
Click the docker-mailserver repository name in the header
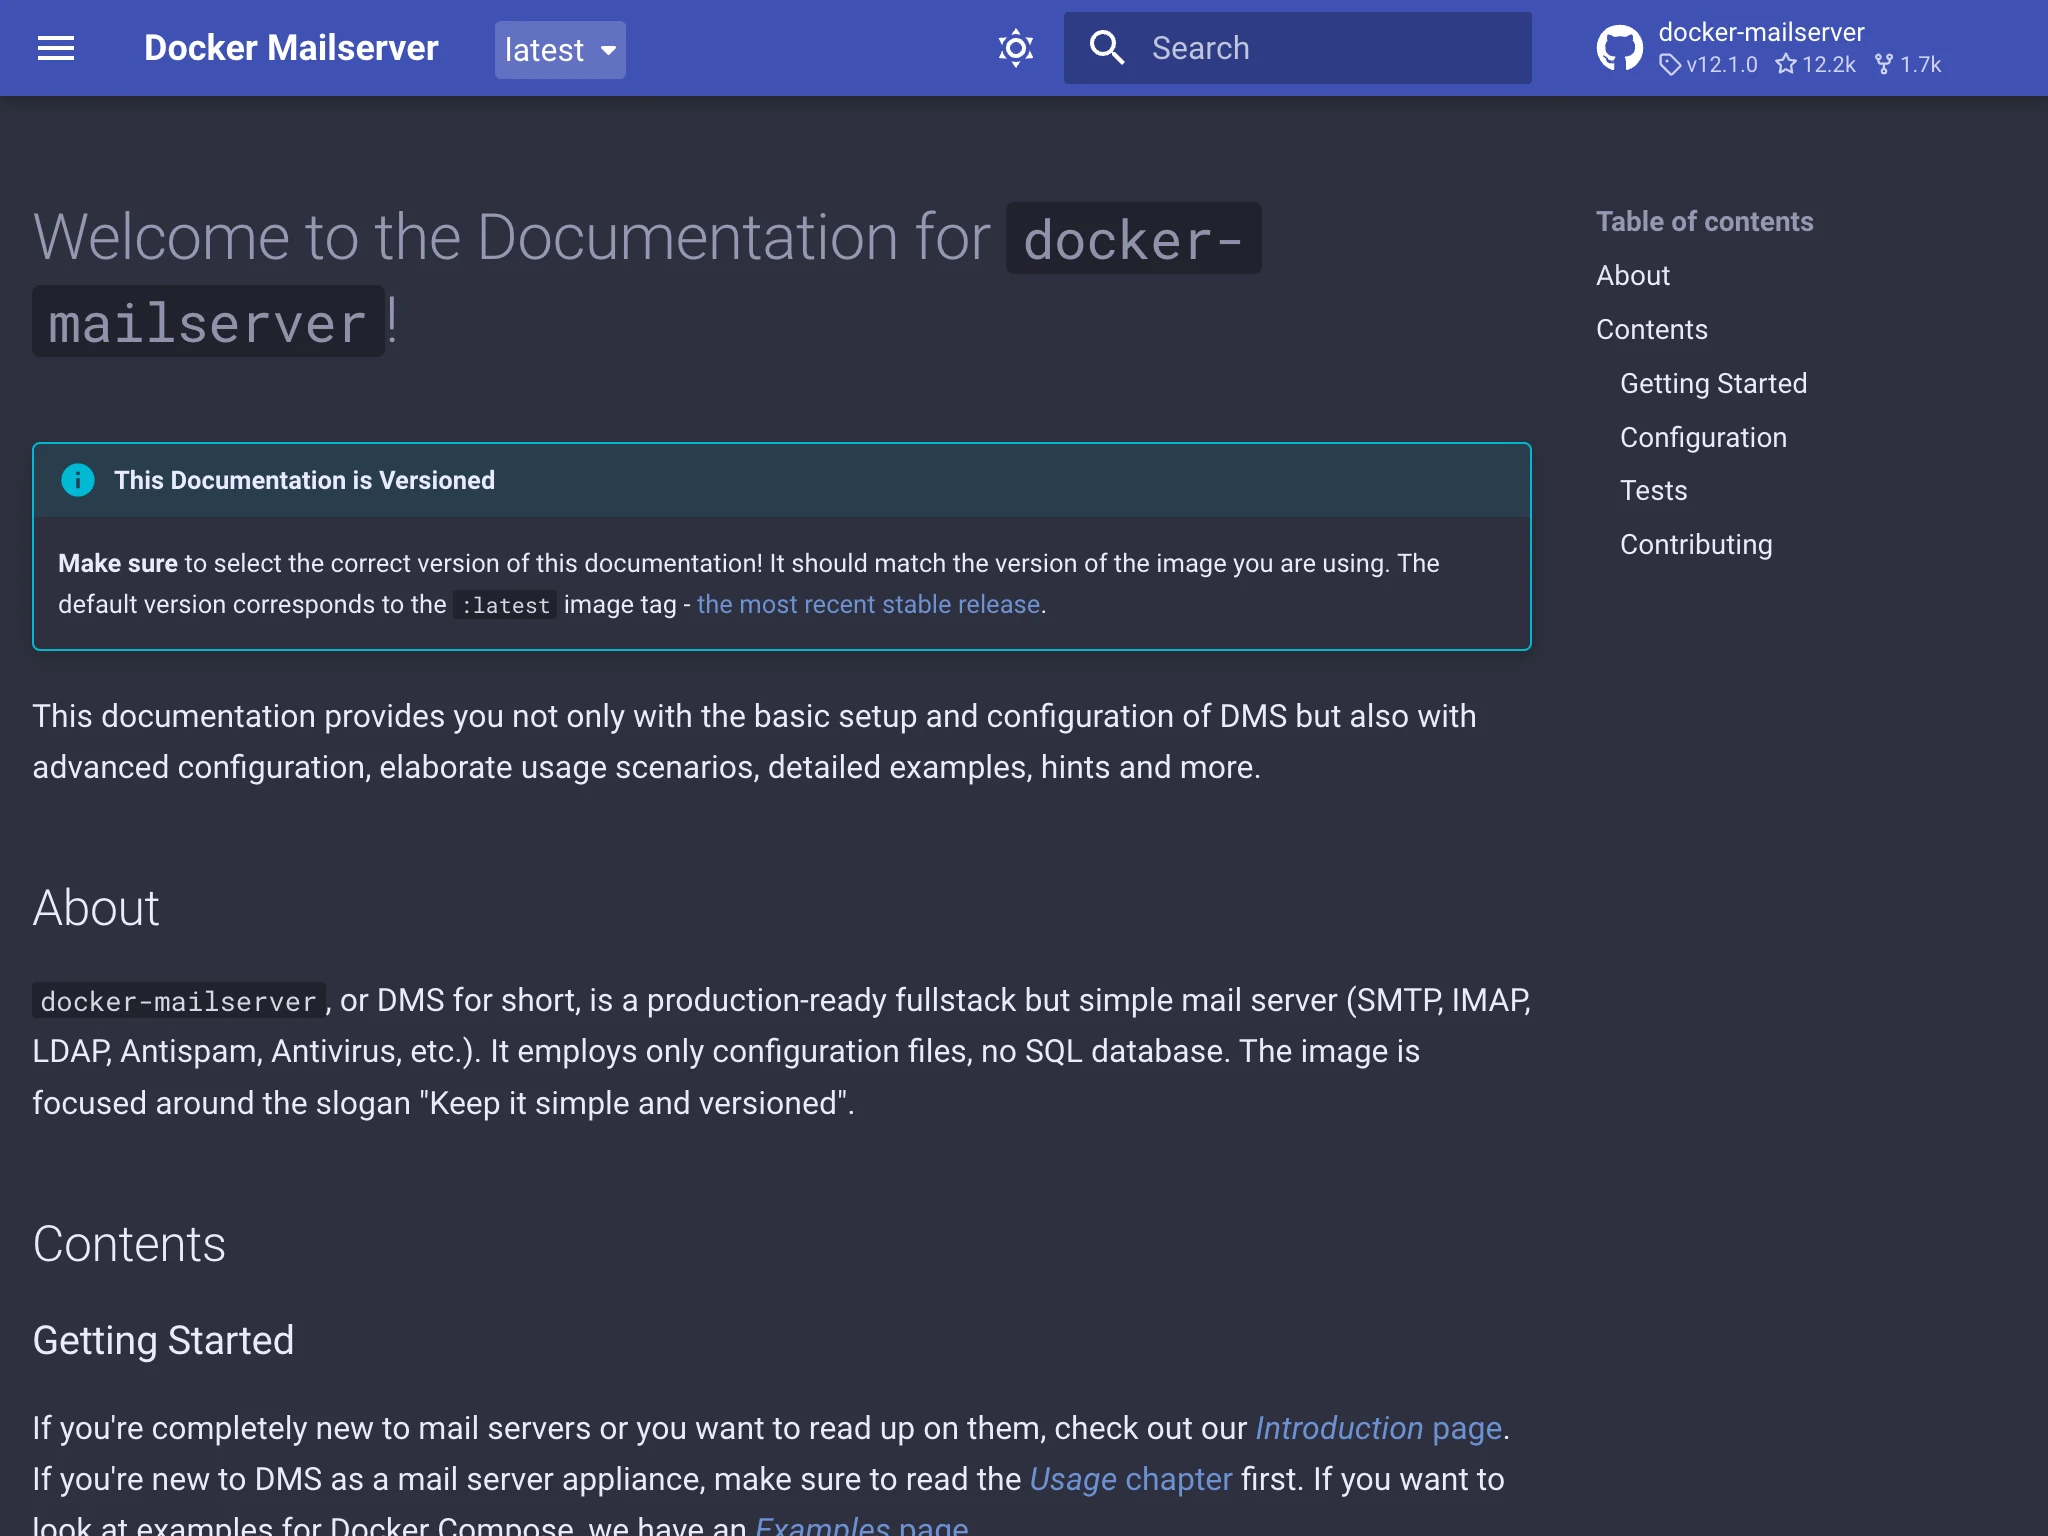[x=1760, y=32]
